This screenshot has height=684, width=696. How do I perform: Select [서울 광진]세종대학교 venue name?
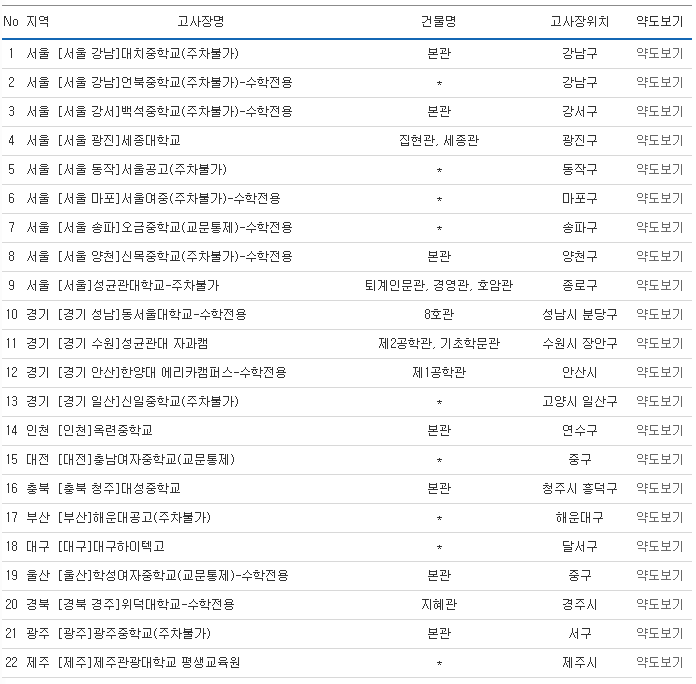pyautogui.click(x=119, y=141)
